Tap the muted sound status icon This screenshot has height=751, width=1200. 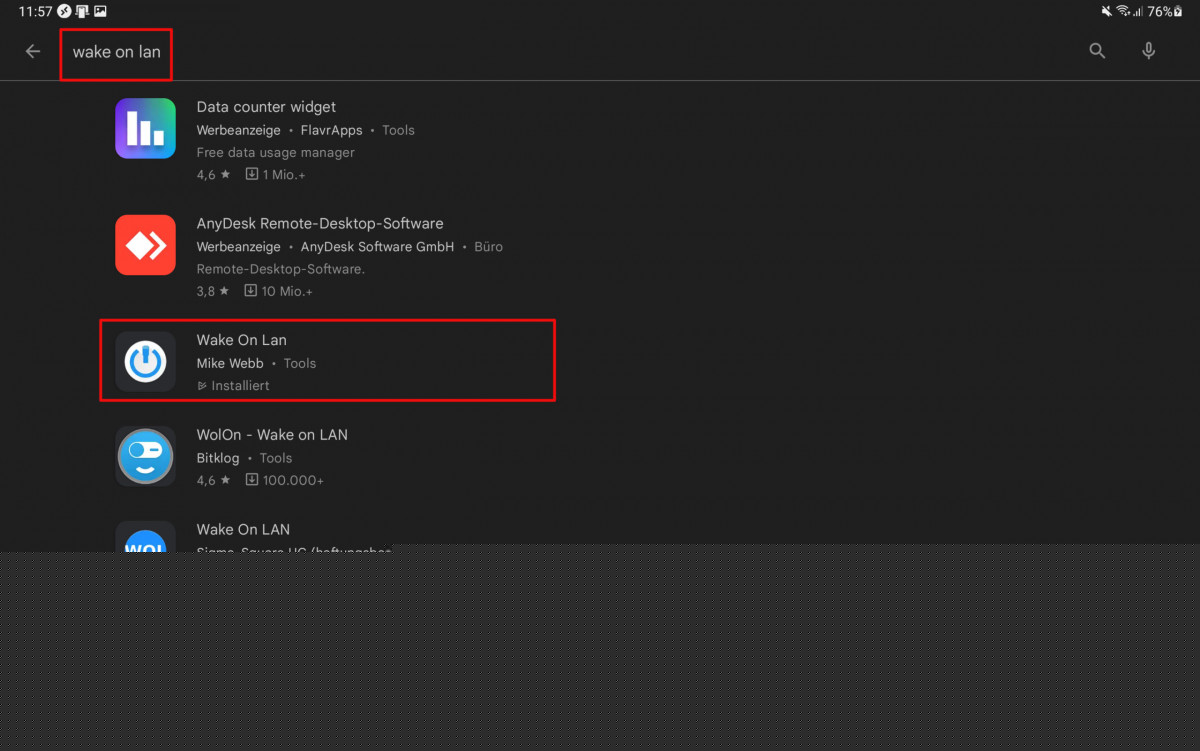coord(1107,11)
